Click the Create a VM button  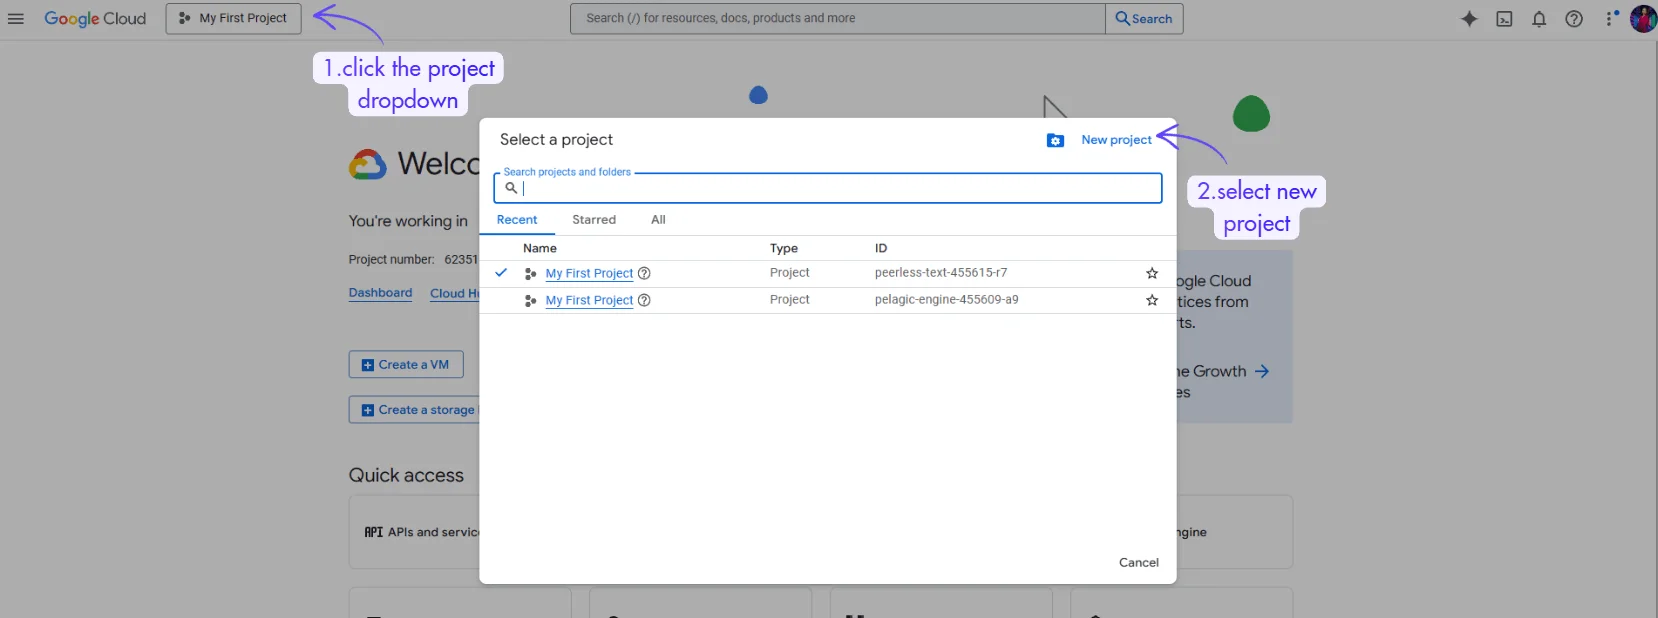406,365
